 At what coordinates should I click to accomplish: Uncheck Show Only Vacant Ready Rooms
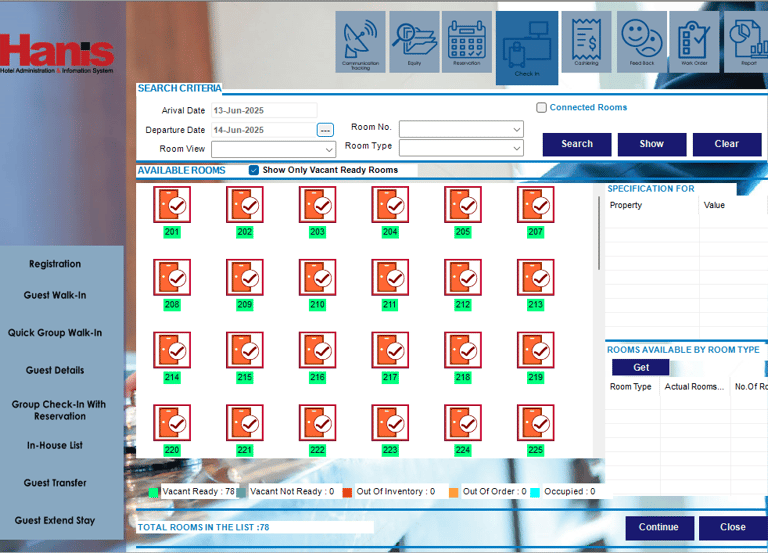[x=254, y=170]
